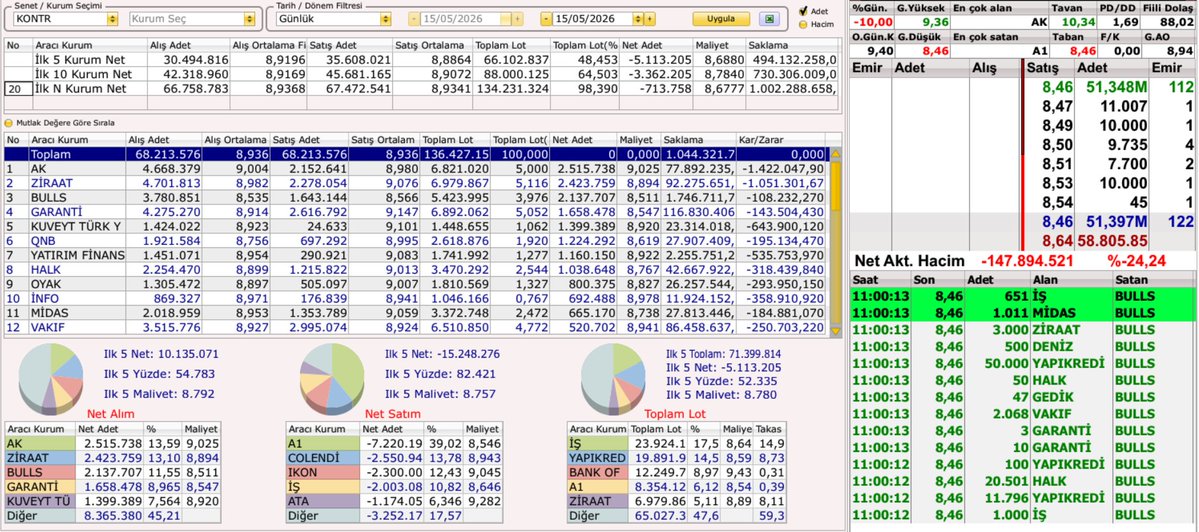Decrease the end date with minus button

546,18
